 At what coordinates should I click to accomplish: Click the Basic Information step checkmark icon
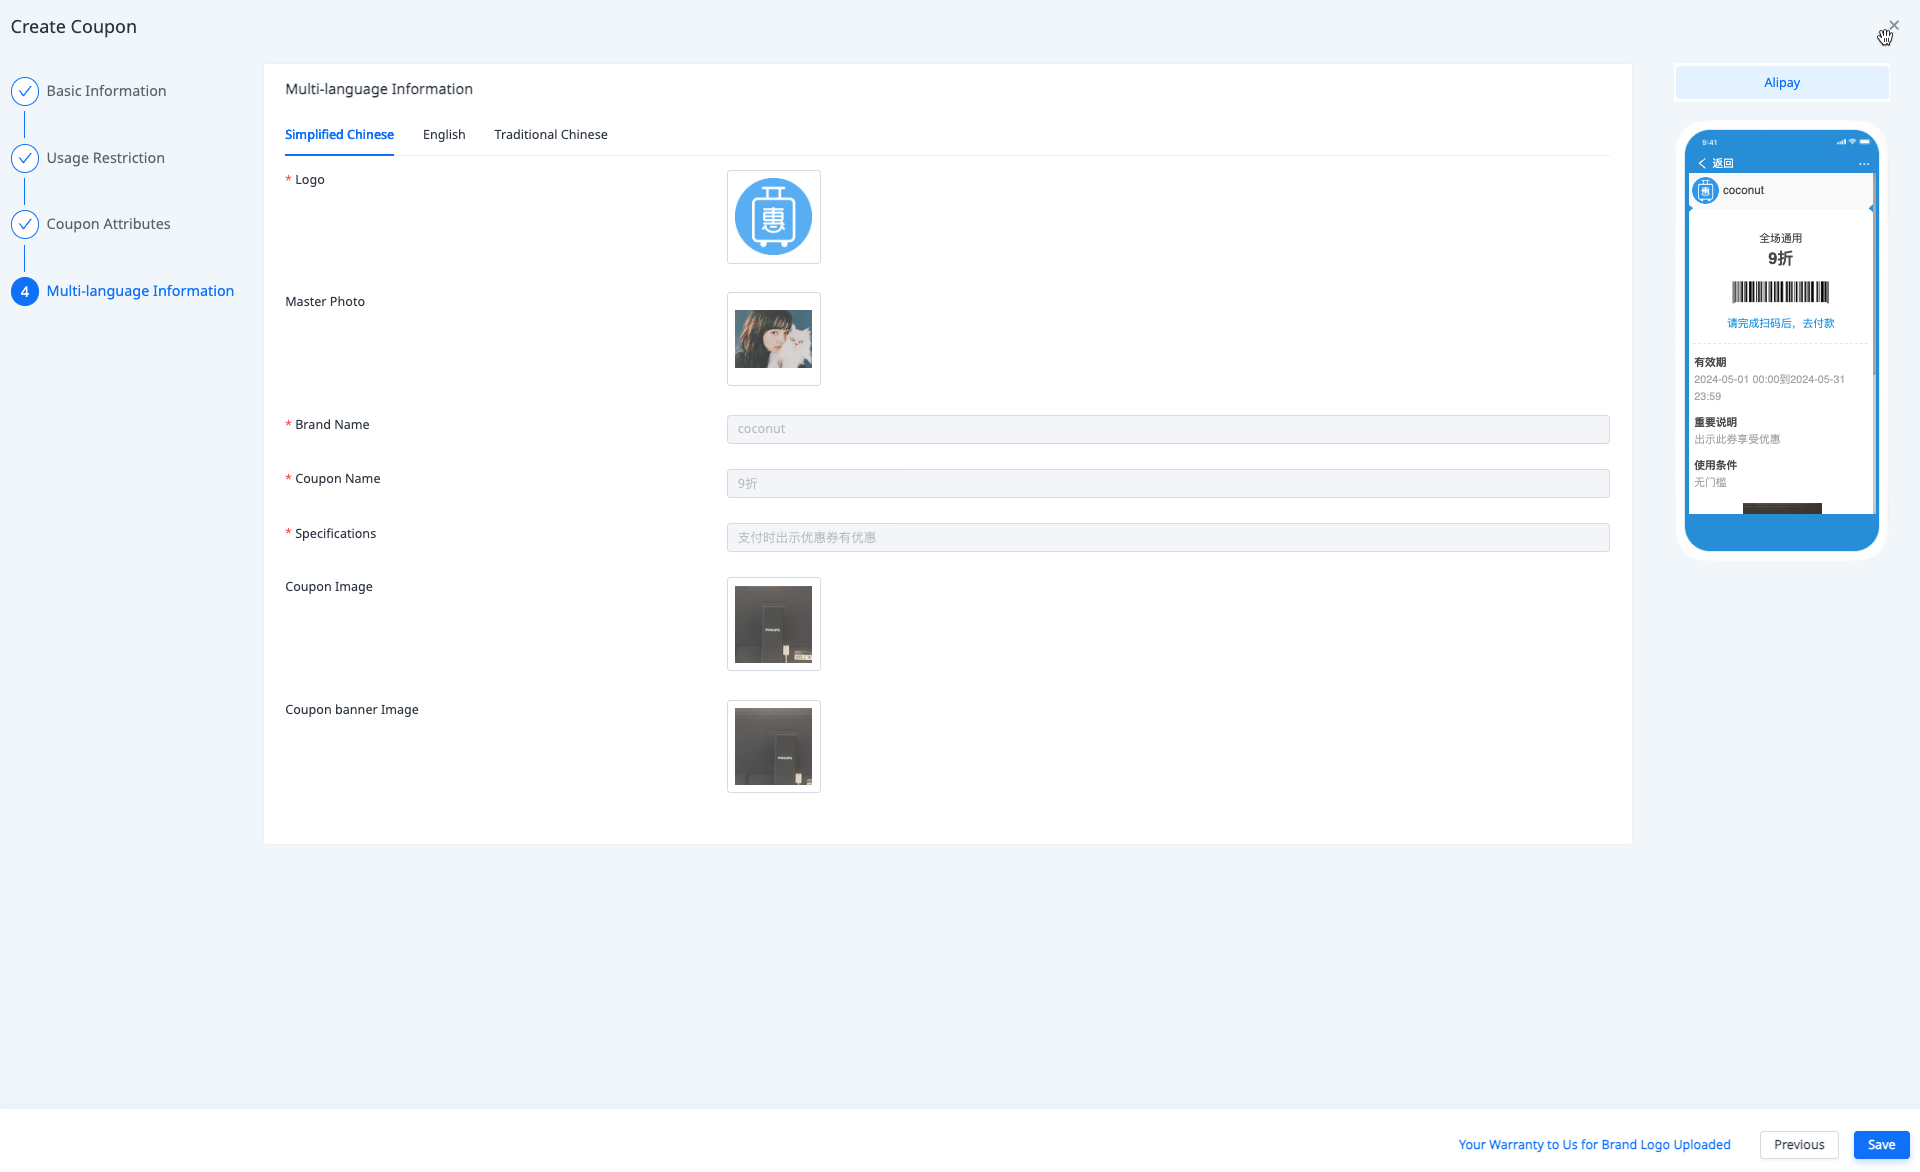(x=25, y=91)
